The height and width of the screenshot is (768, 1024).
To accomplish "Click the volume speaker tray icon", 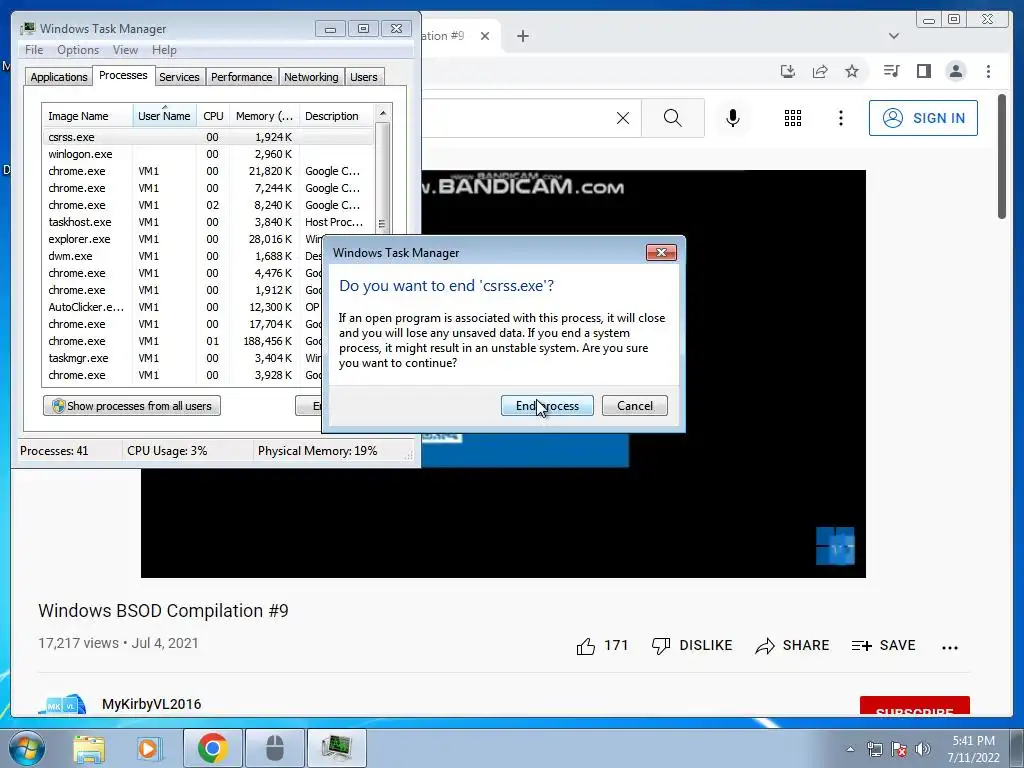I will click(x=923, y=749).
